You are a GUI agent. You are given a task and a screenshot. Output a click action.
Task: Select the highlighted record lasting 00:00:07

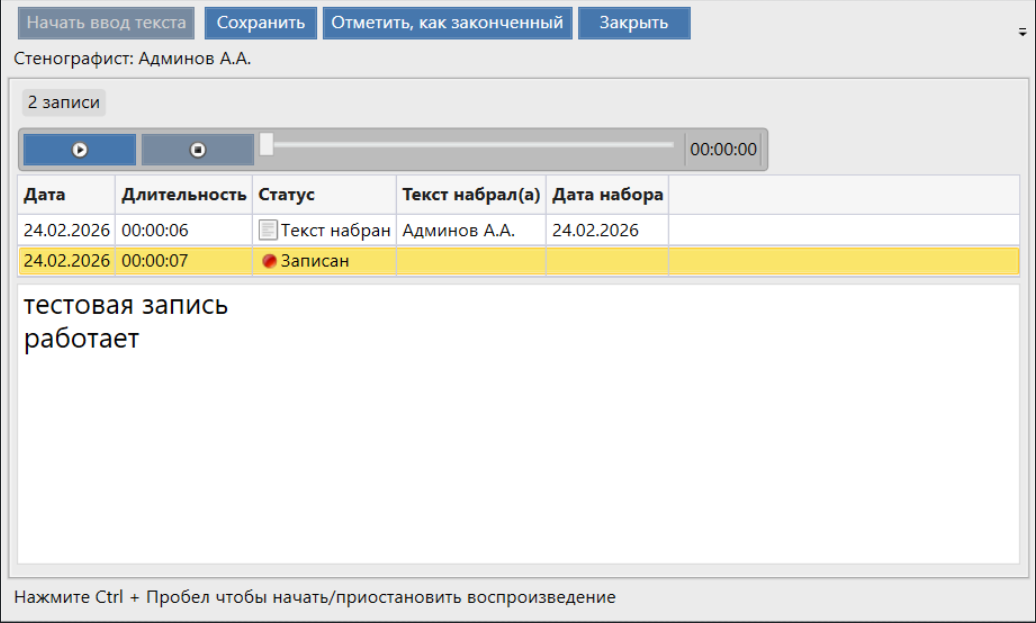tap(155, 261)
